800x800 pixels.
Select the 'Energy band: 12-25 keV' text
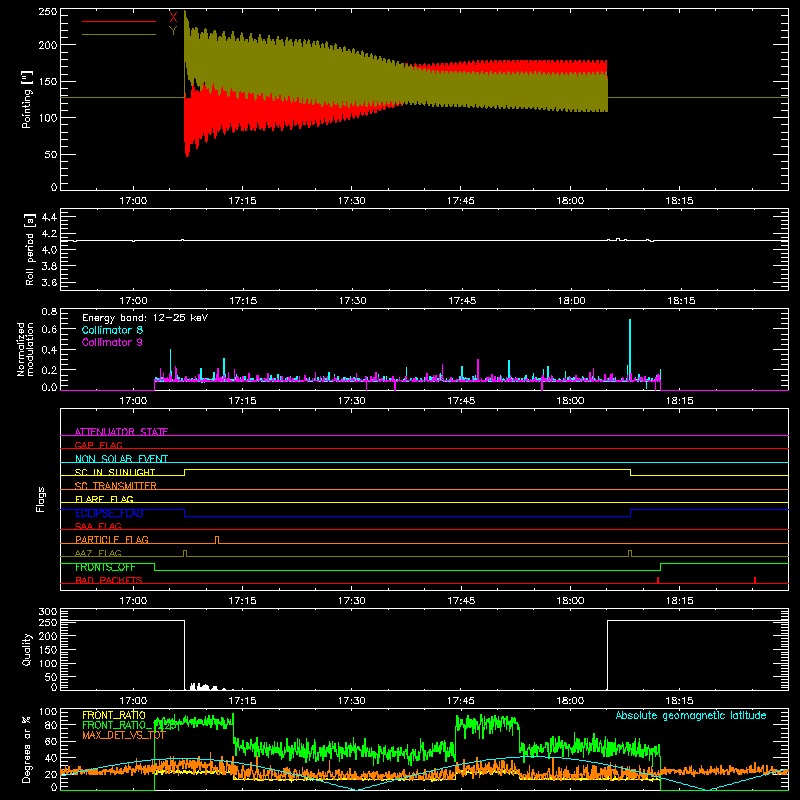coord(145,318)
